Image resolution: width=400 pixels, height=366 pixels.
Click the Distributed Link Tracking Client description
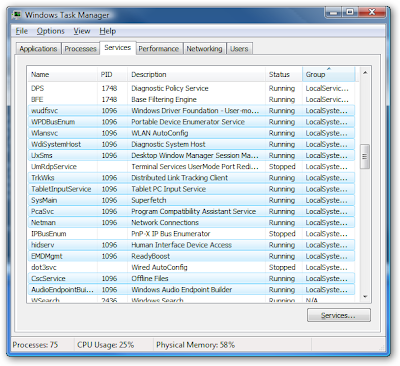point(179,178)
